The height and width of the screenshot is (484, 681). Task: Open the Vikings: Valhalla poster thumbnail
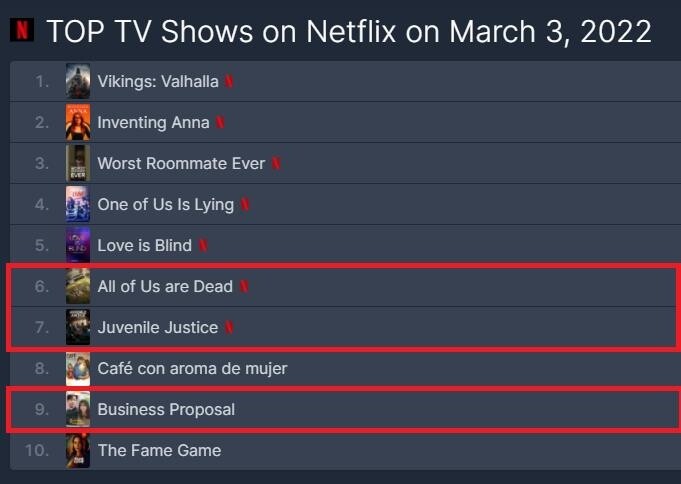78,81
